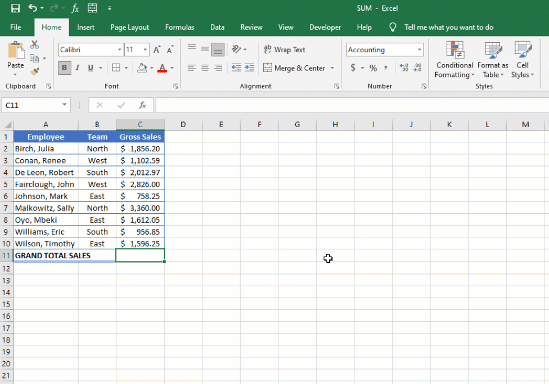Open the File tab

16,27
